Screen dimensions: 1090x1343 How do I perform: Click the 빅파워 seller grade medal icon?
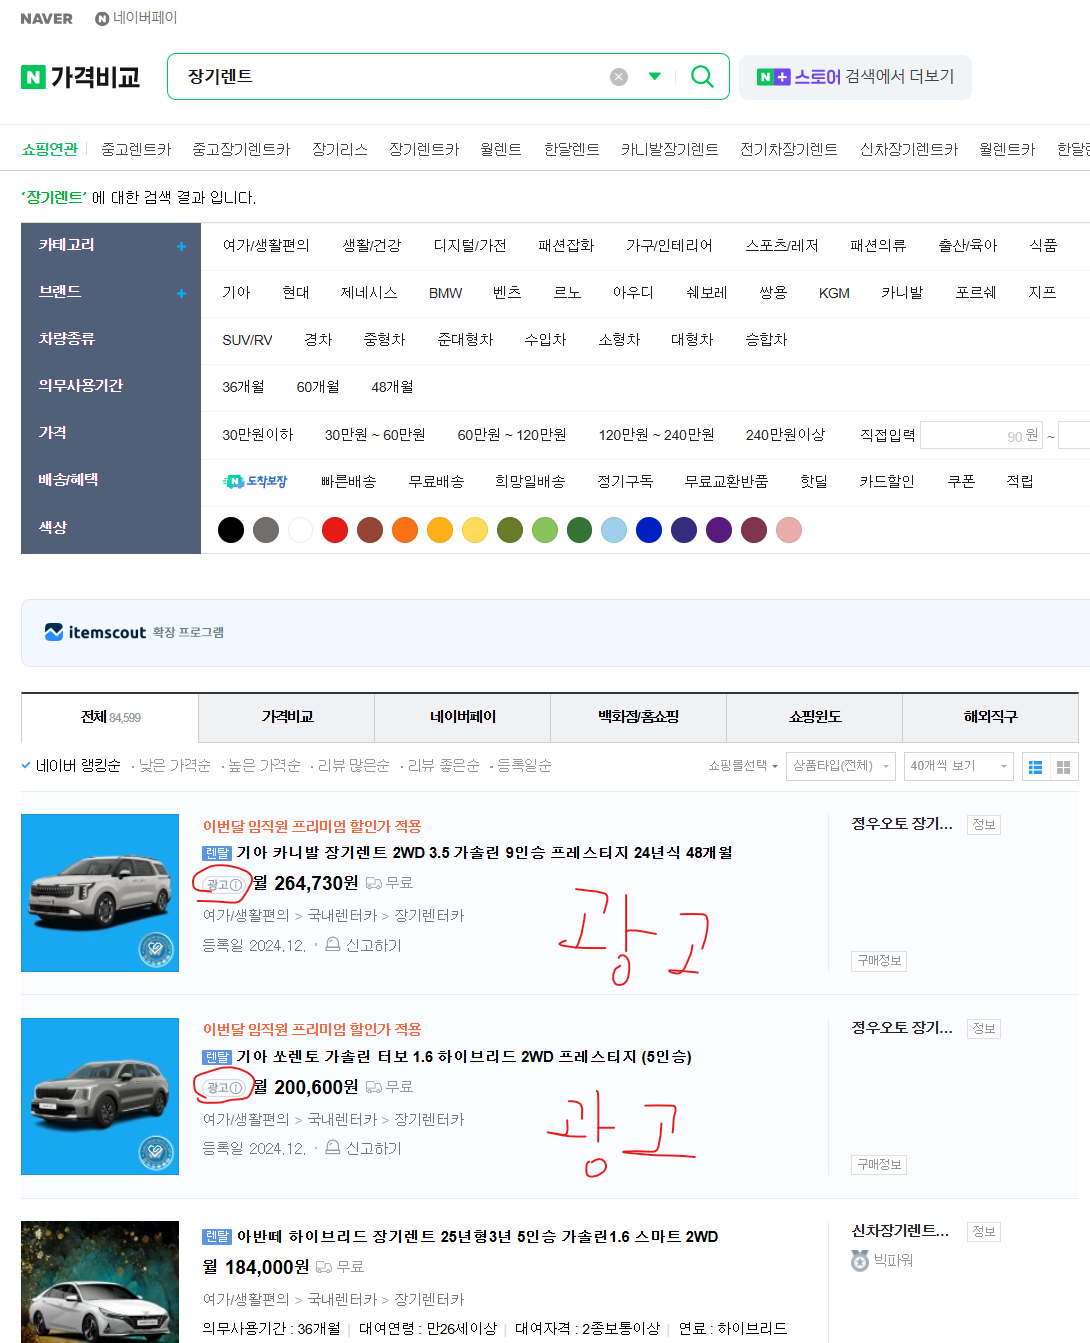tap(860, 1261)
